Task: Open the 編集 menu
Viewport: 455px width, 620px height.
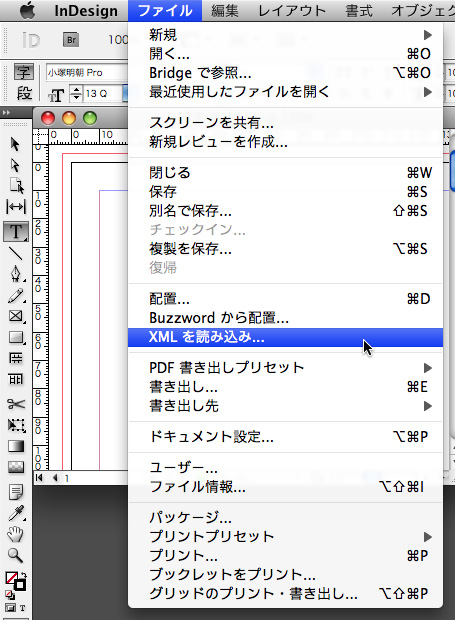Action: point(225,10)
